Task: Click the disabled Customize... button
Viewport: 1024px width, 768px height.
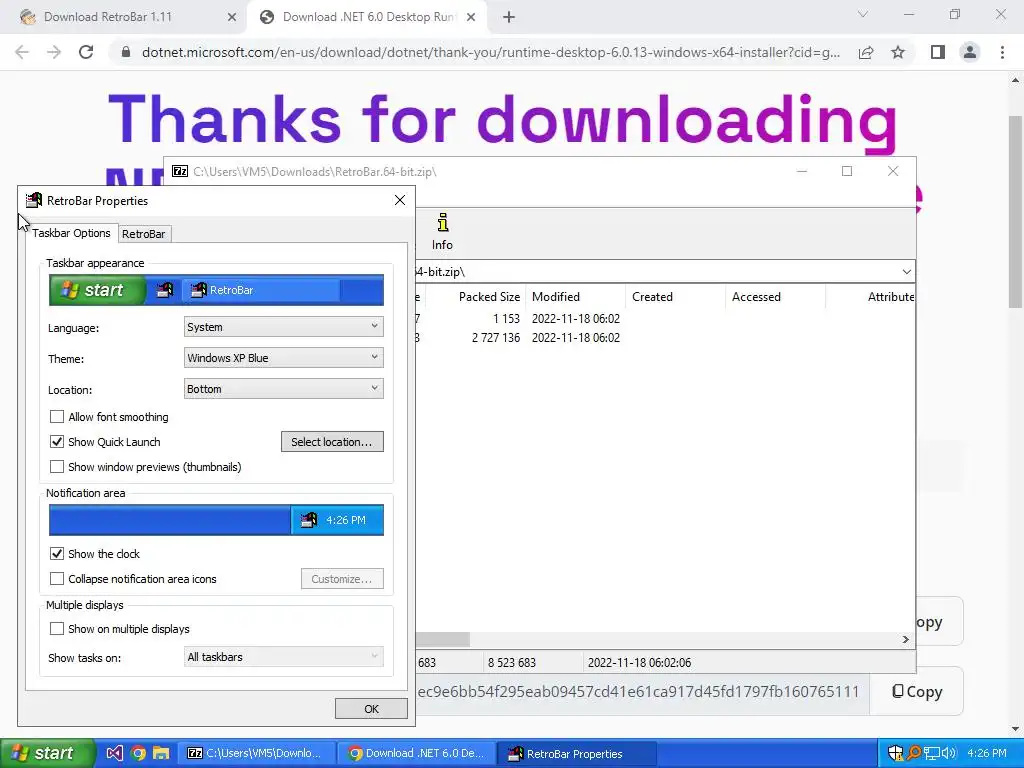Action: [342, 579]
